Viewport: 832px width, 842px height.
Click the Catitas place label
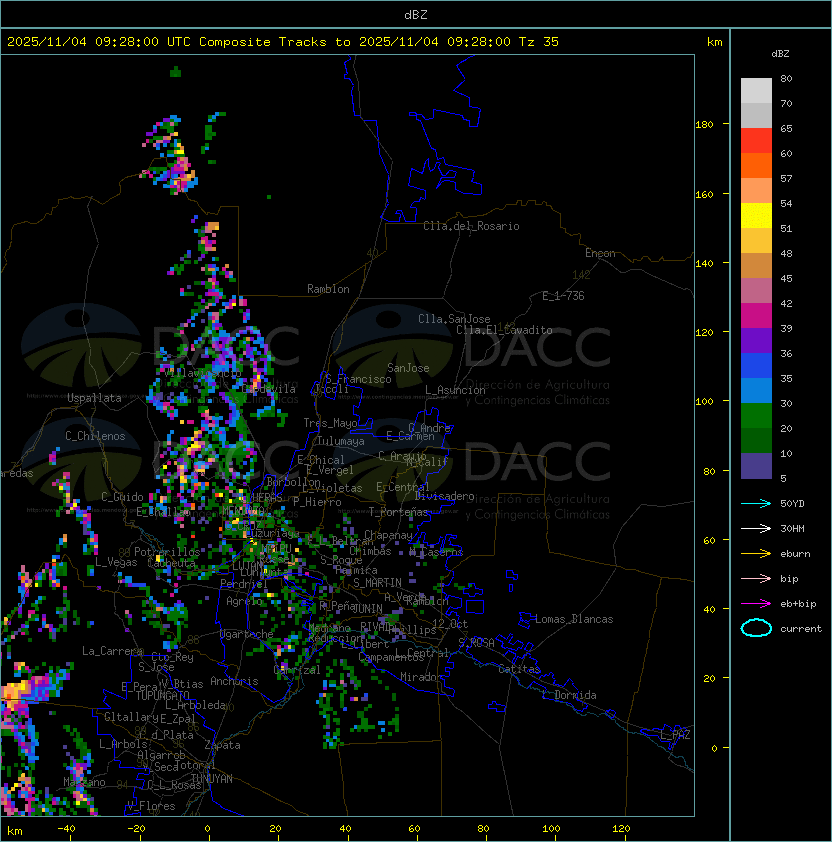click(519, 669)
